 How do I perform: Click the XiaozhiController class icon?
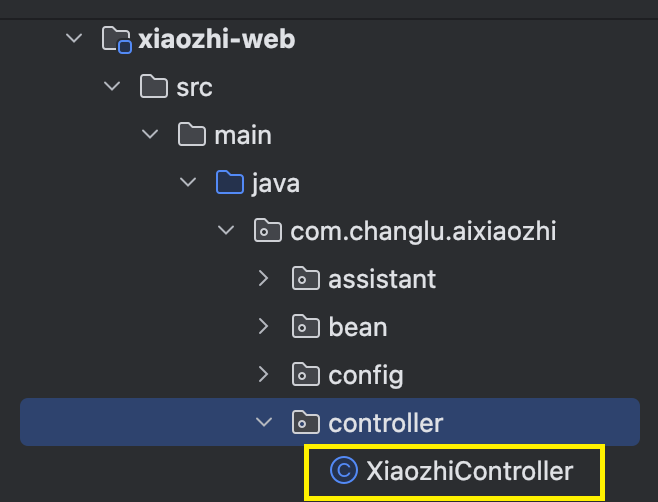pyautogui.click(x=344, y=470)
